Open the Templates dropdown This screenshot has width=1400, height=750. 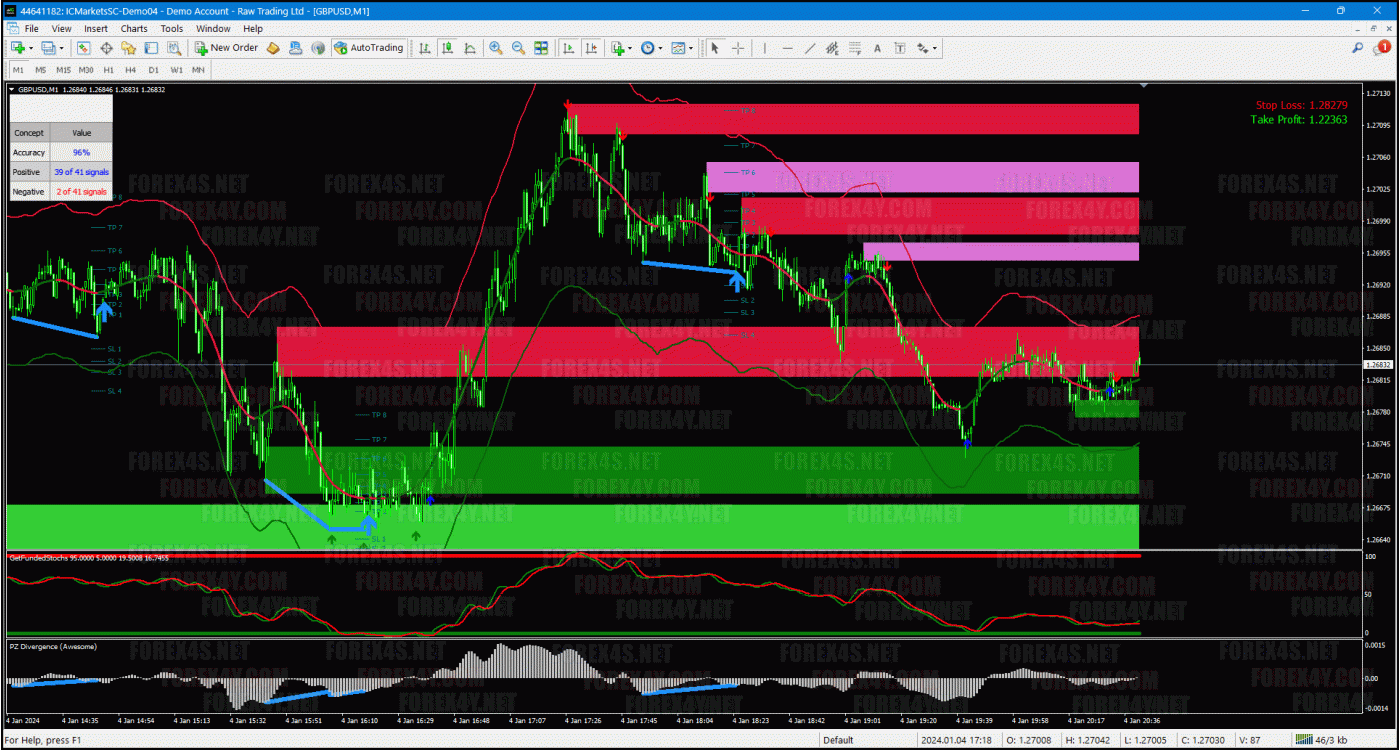[691, 47]
